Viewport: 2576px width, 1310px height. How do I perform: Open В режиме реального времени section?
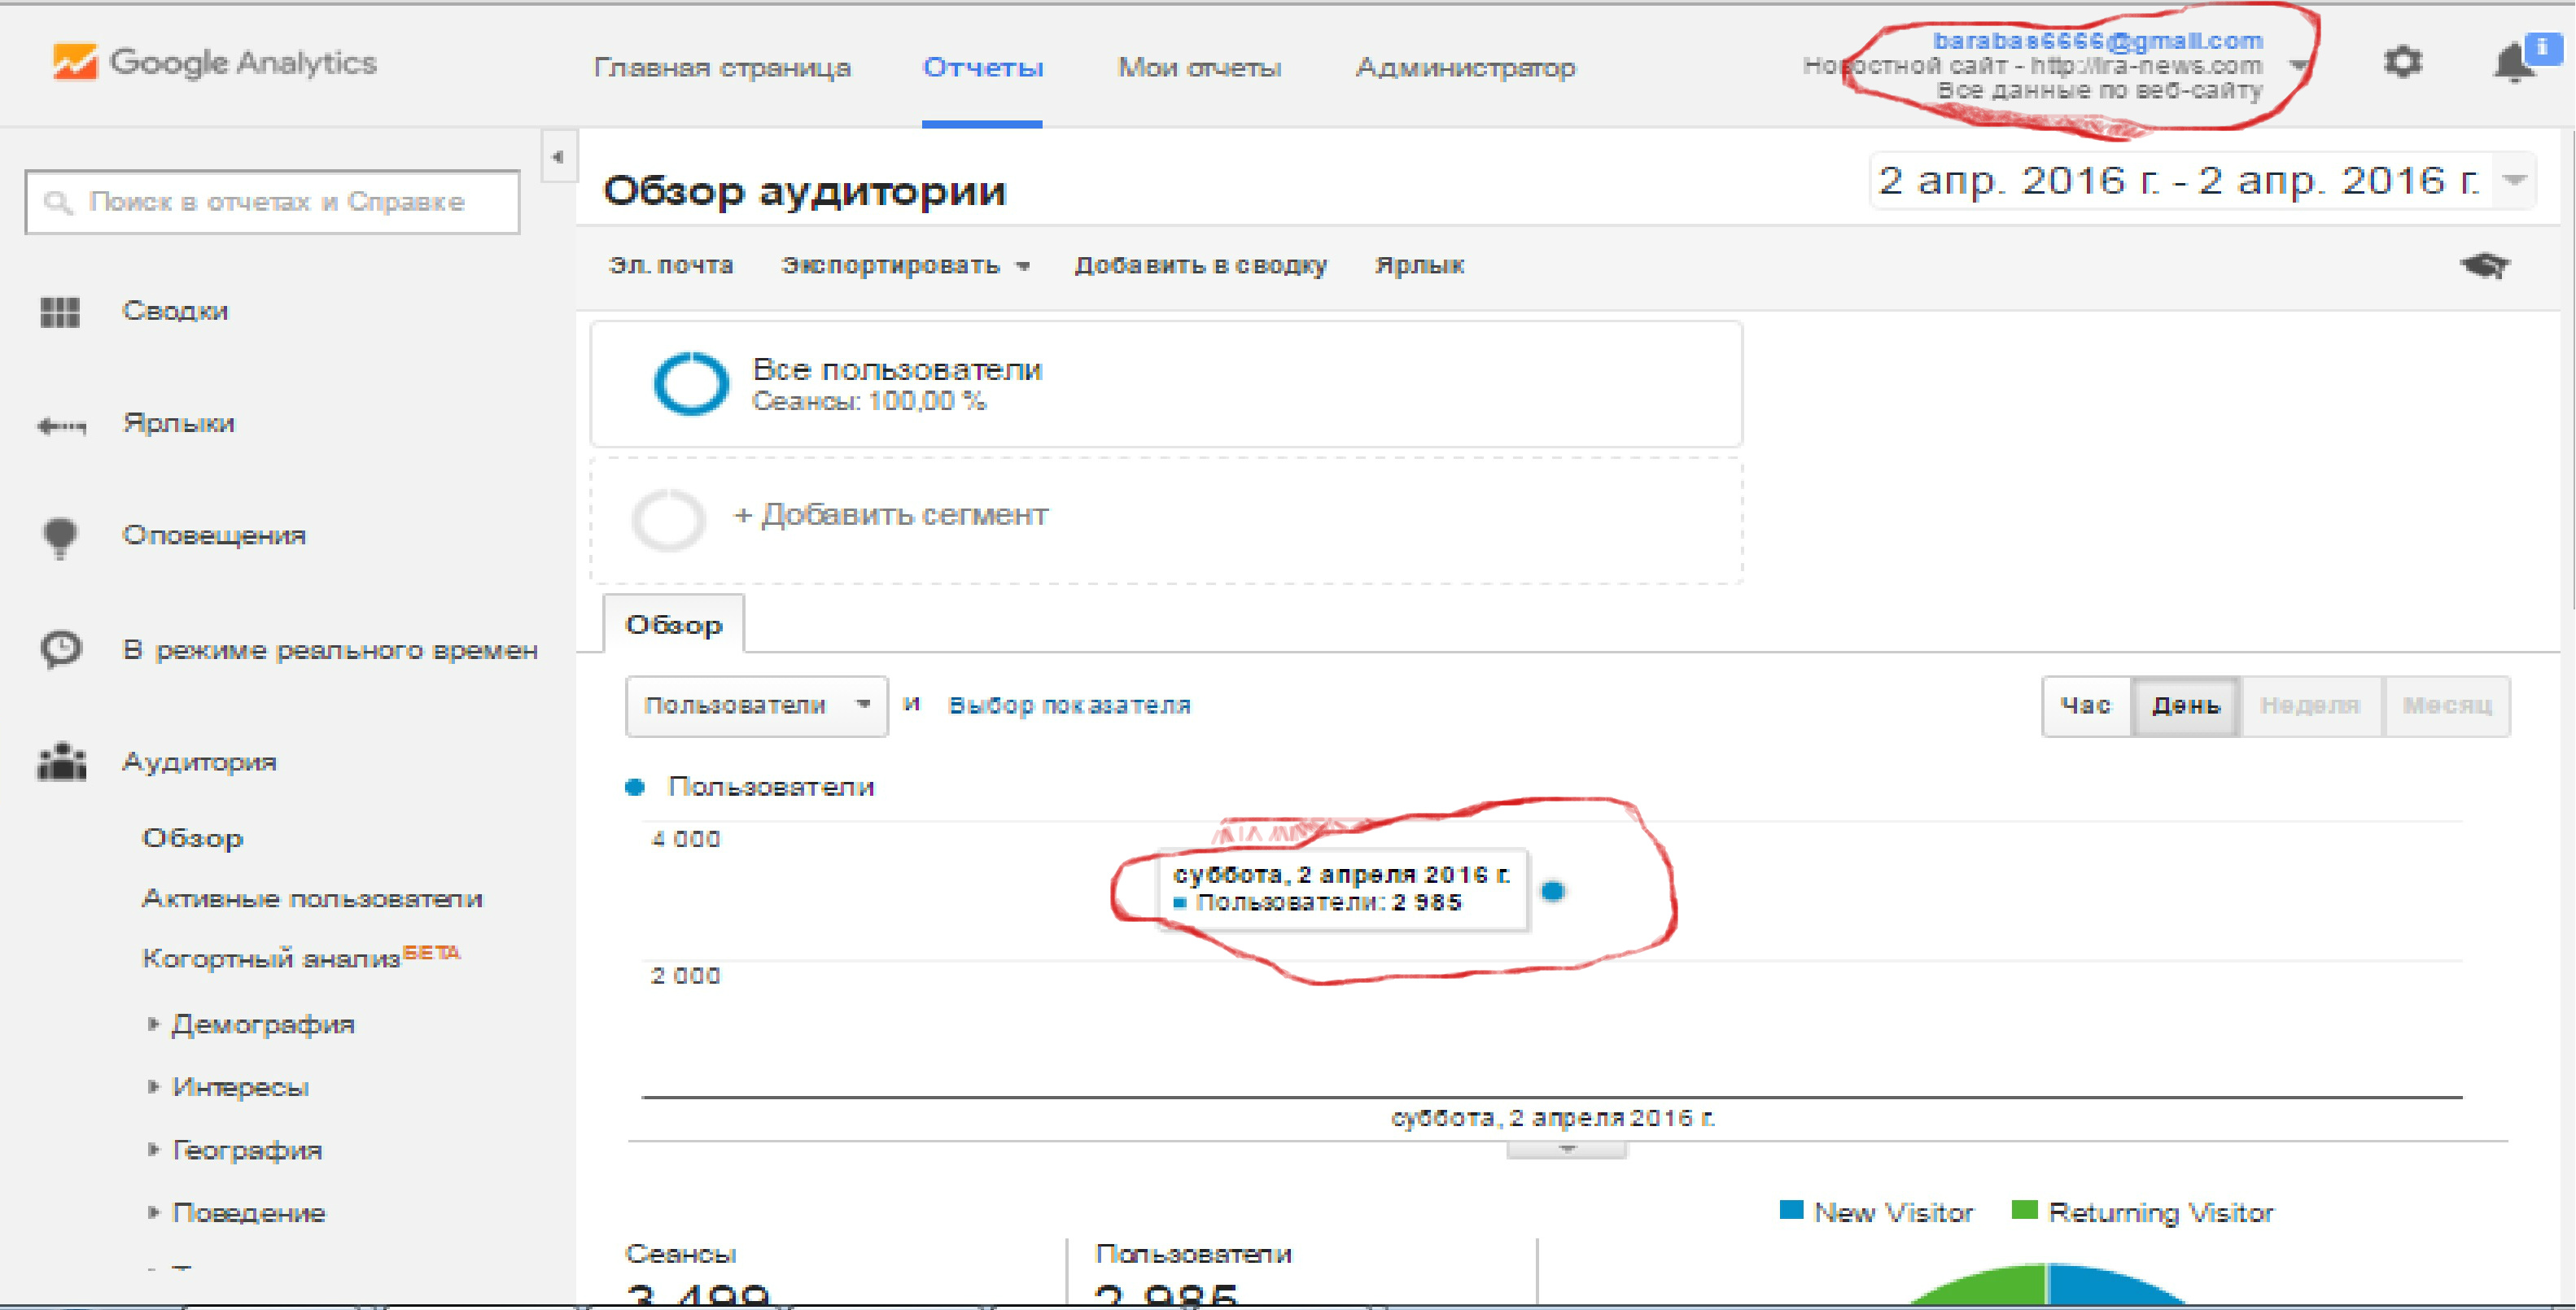(330, 650)
